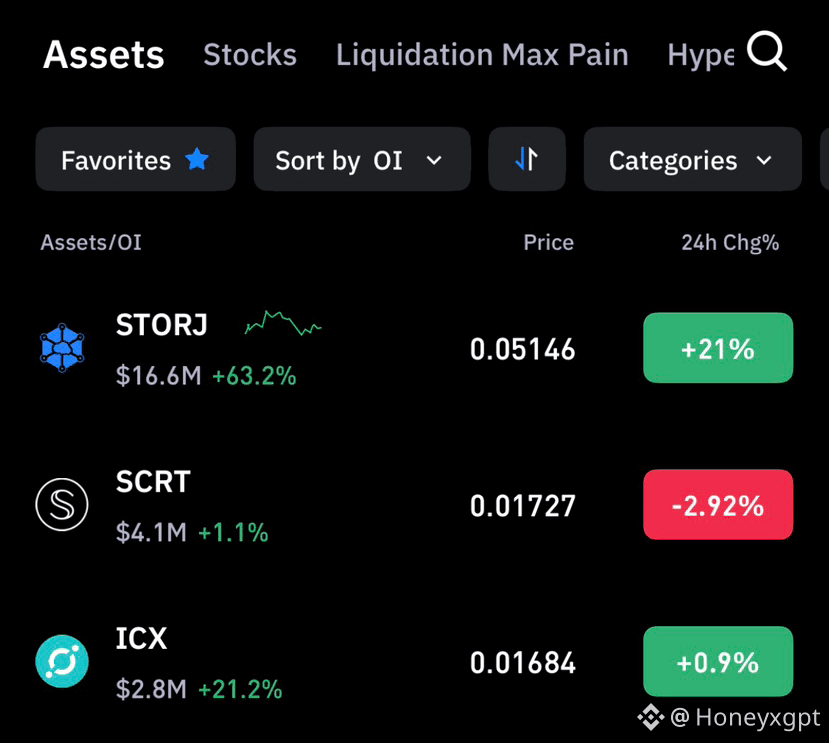This screenshot has width=829, height=743.
Task: Open the Liquidation Max Pain tab
Action: tap(482, 54)
